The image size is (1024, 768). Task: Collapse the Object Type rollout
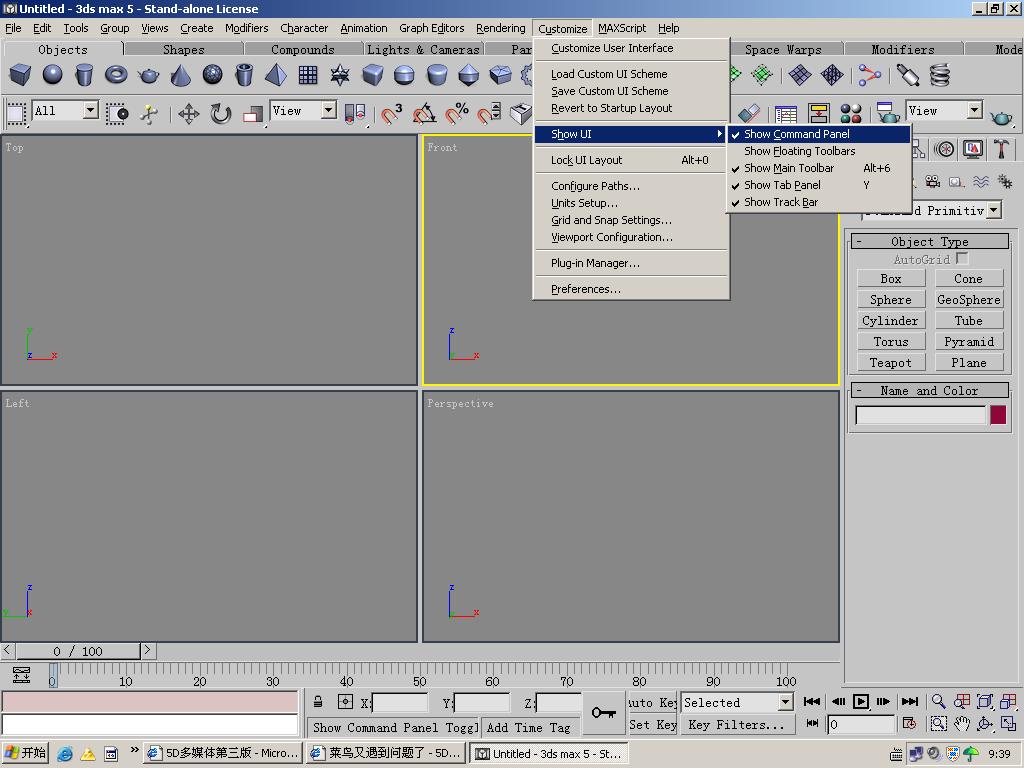point(930,242)
